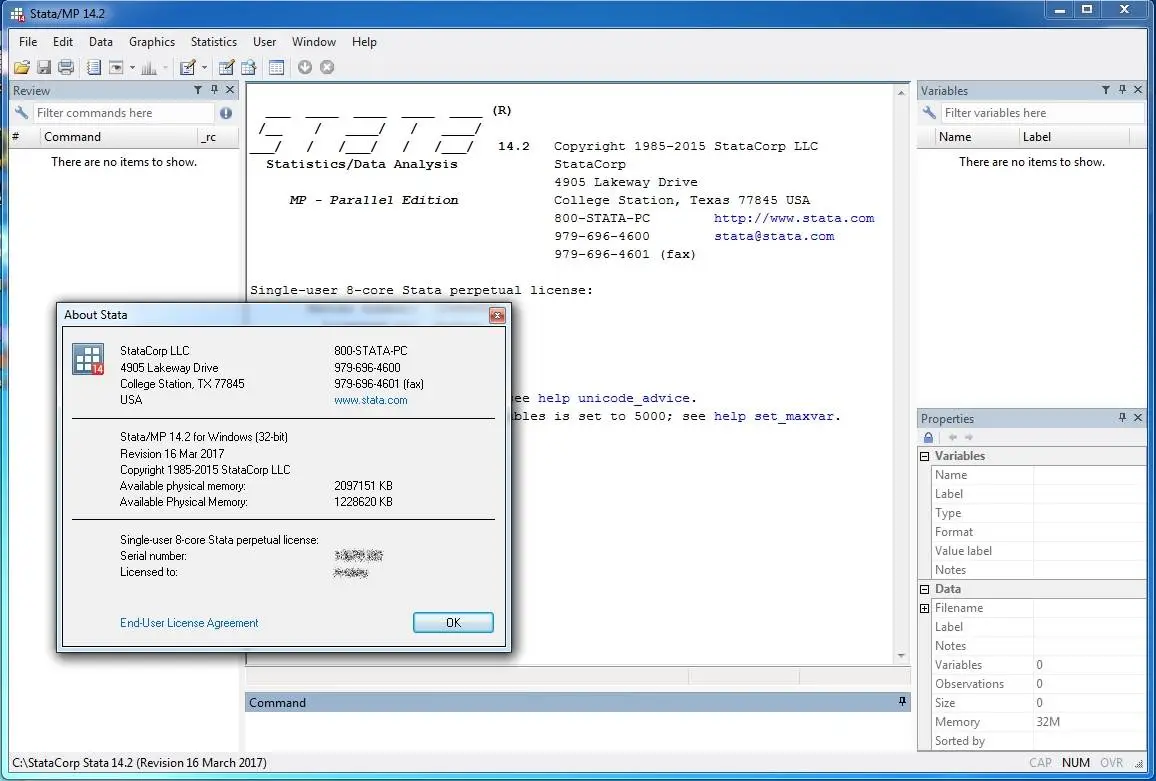This screenshot has height=781, width=1156.
Task: Click the Filter variables here field
Action: tap(1042, 113)
